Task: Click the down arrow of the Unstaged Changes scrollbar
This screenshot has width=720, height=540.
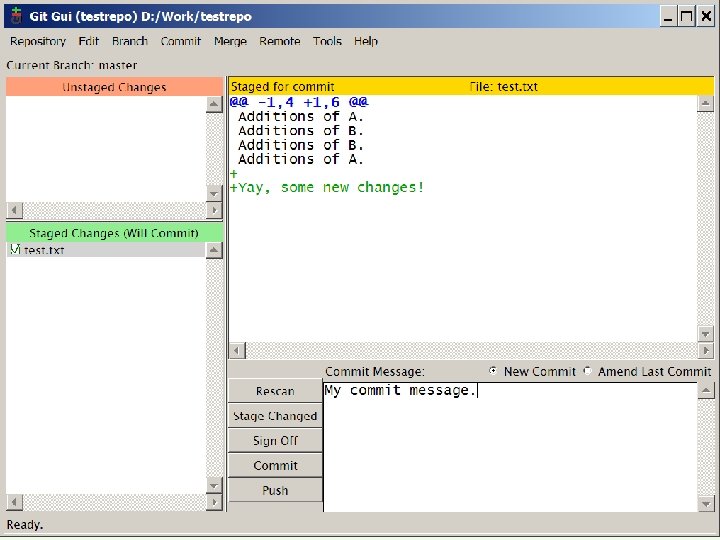Action: point(214,194)
